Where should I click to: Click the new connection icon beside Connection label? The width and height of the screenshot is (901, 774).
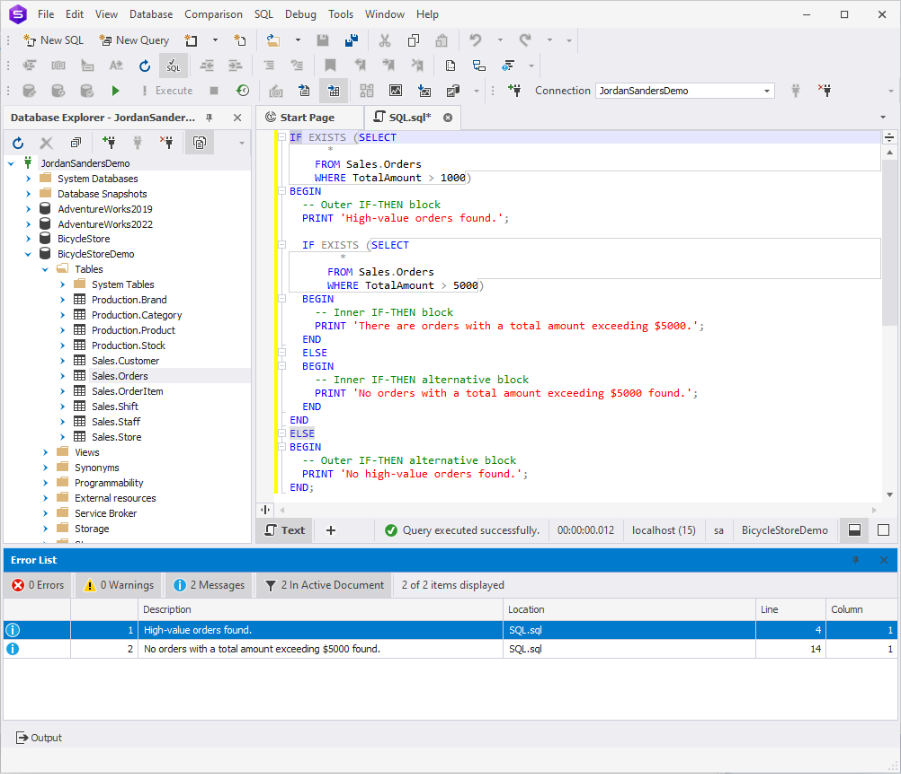tap(515, 90)
